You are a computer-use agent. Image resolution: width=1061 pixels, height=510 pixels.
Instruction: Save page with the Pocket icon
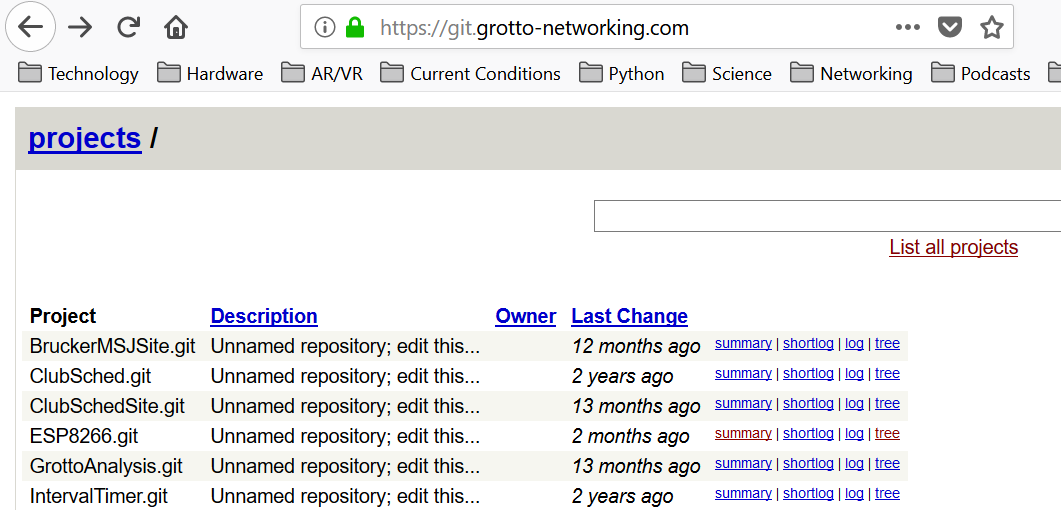(x=949, y=27)
